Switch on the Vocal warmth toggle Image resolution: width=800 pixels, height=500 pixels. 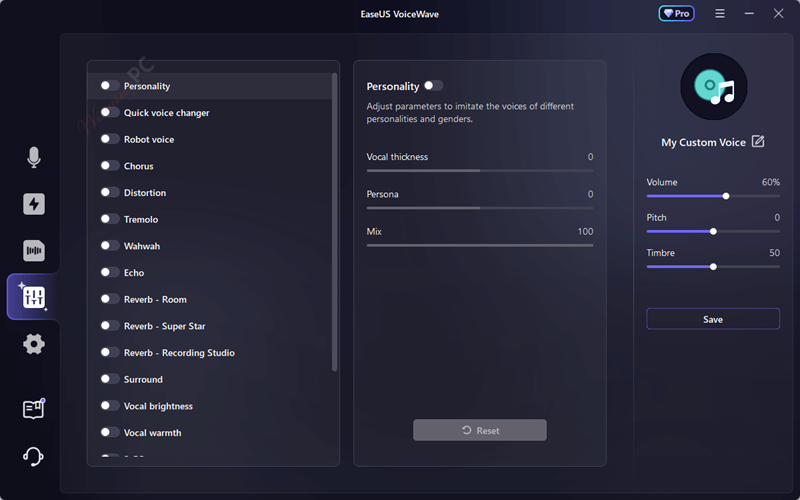coord(110,432)
